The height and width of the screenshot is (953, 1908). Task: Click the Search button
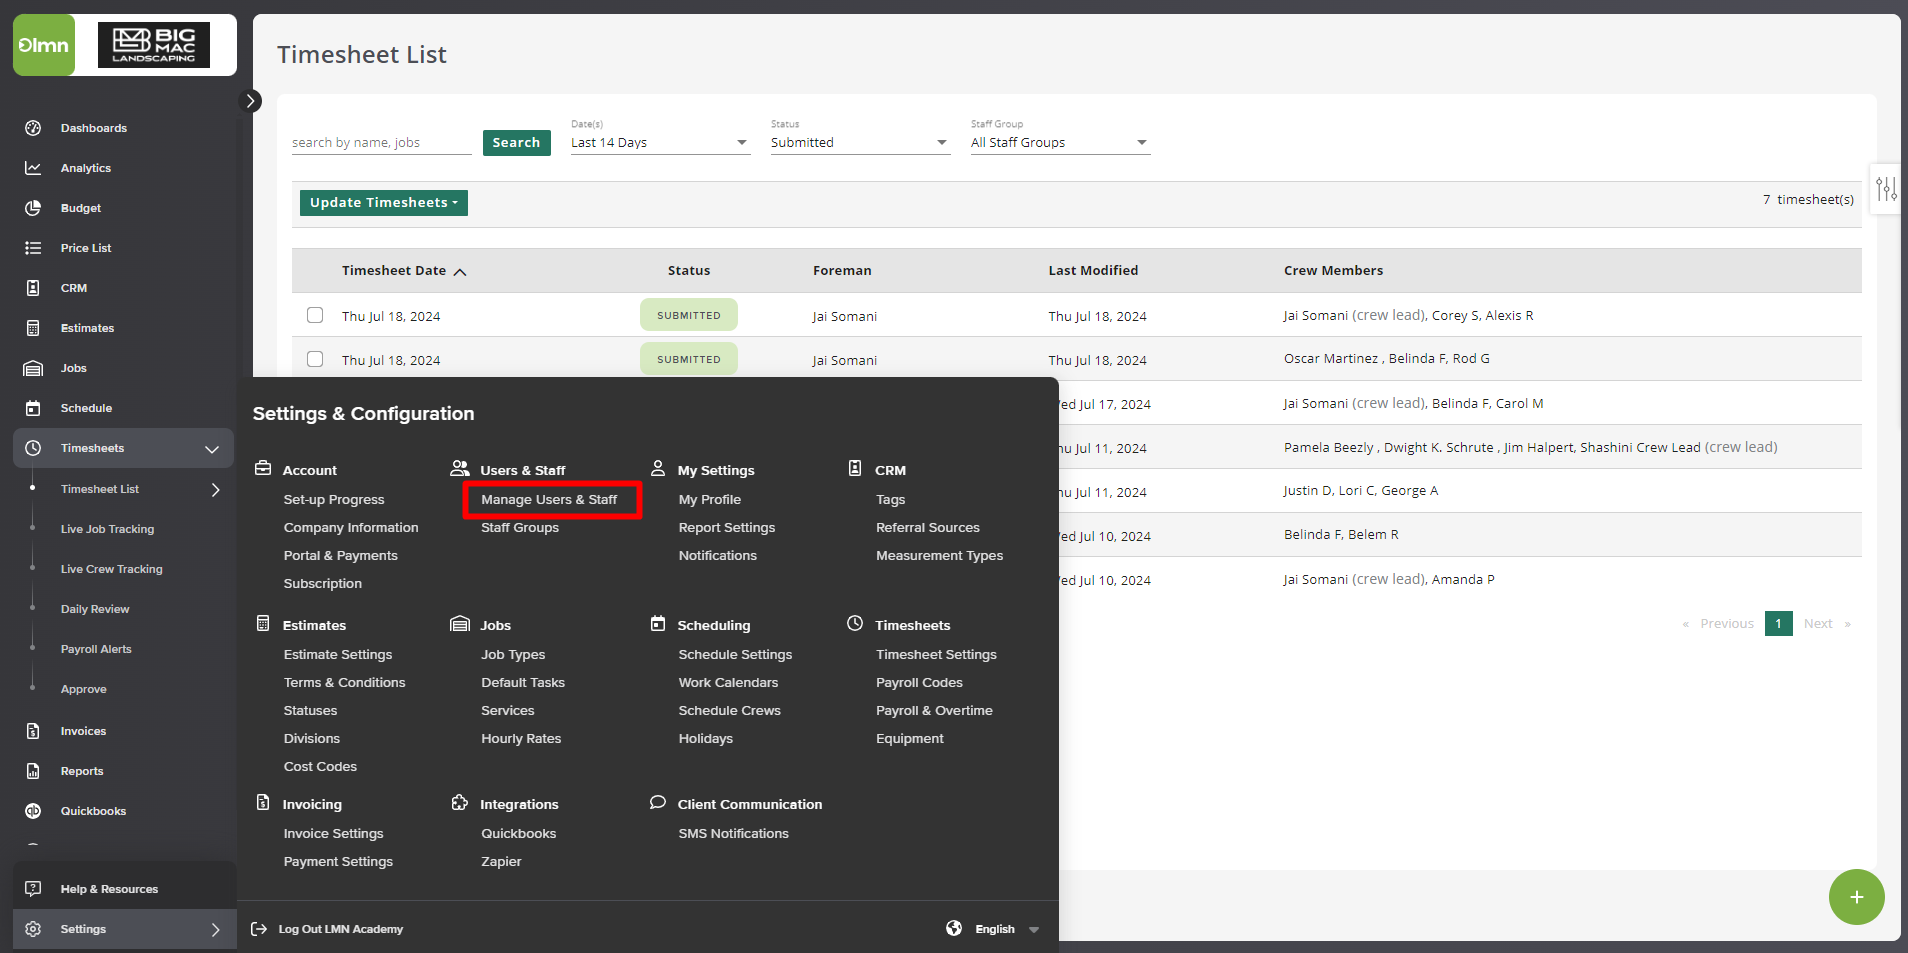516,143
